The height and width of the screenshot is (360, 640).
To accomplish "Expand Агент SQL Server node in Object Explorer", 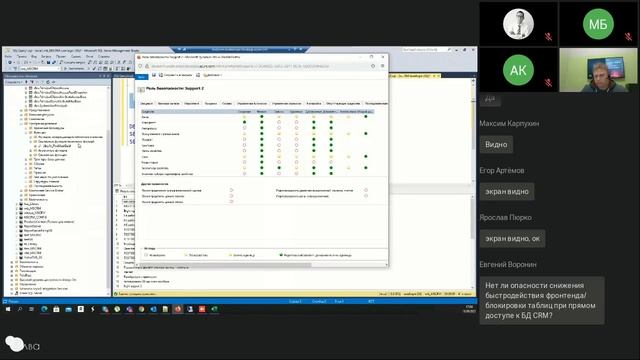I will coord(11,293).
